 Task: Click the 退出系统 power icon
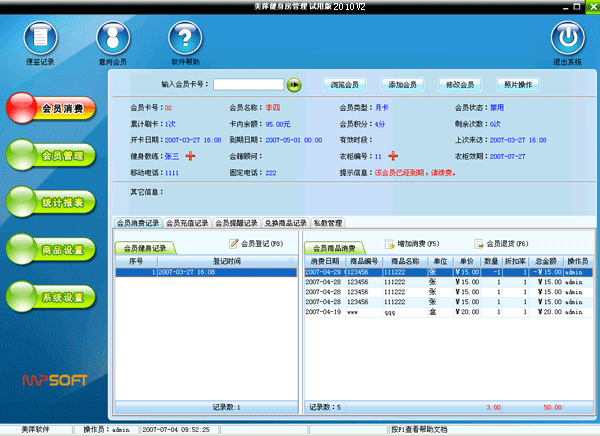tap(567, 40)
